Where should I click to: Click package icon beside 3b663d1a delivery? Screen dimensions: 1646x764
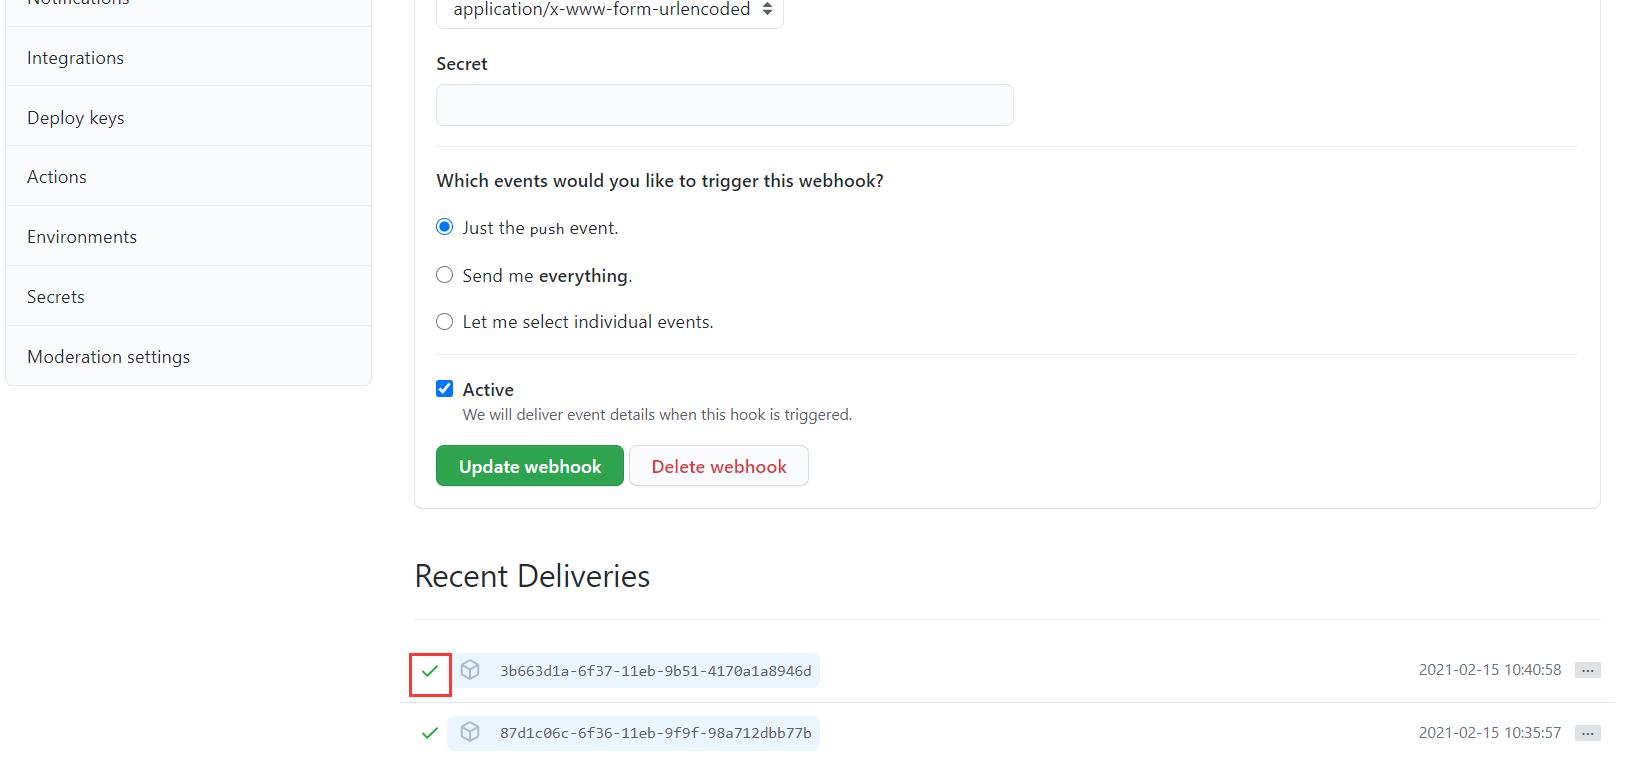coord(470,670)
